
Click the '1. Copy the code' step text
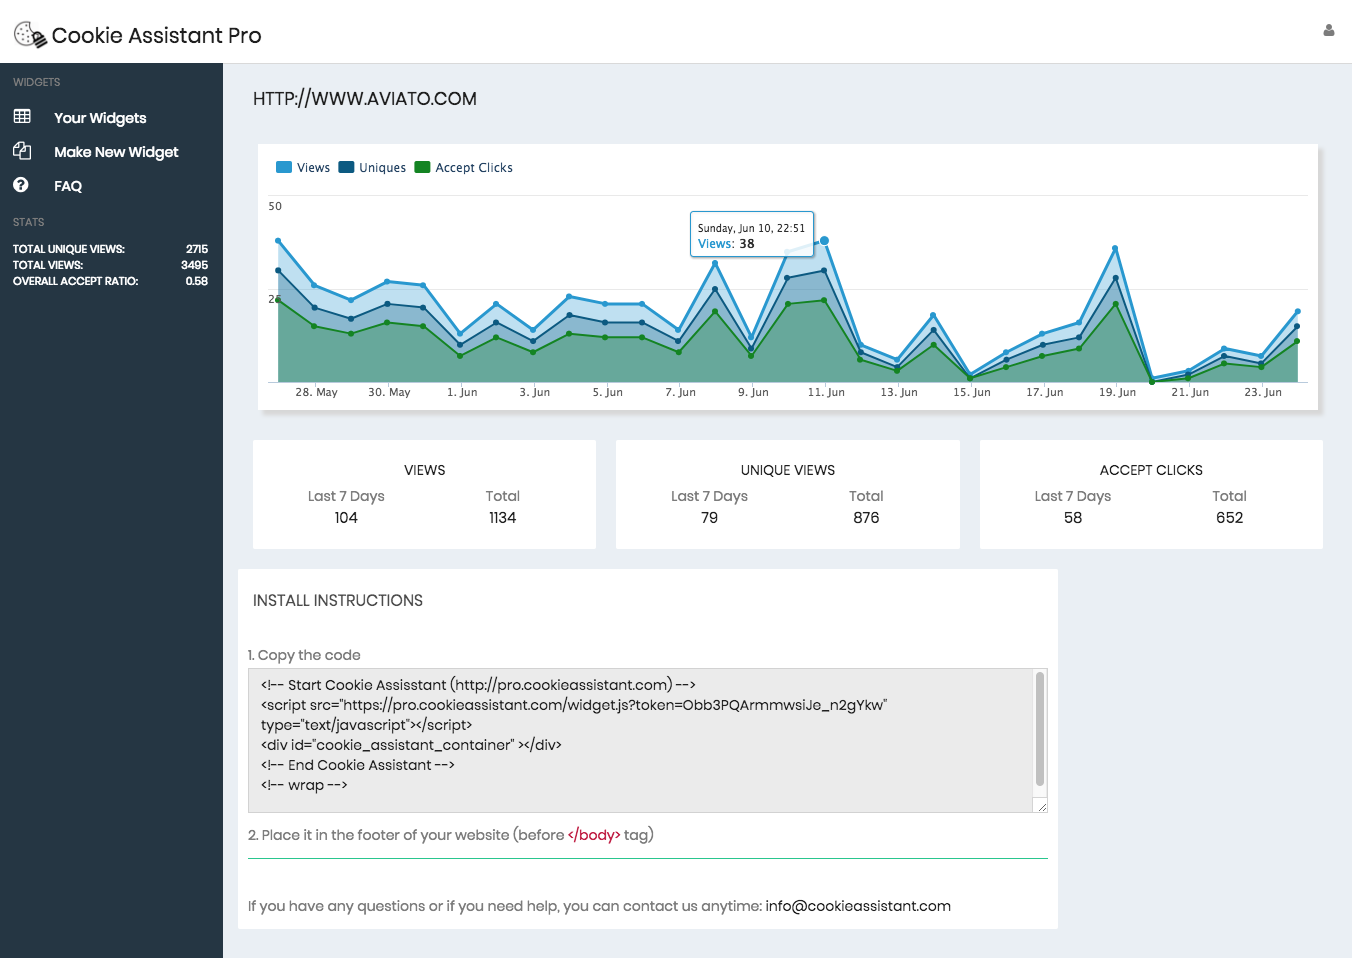pyautogui.click(x=304, y=655)
